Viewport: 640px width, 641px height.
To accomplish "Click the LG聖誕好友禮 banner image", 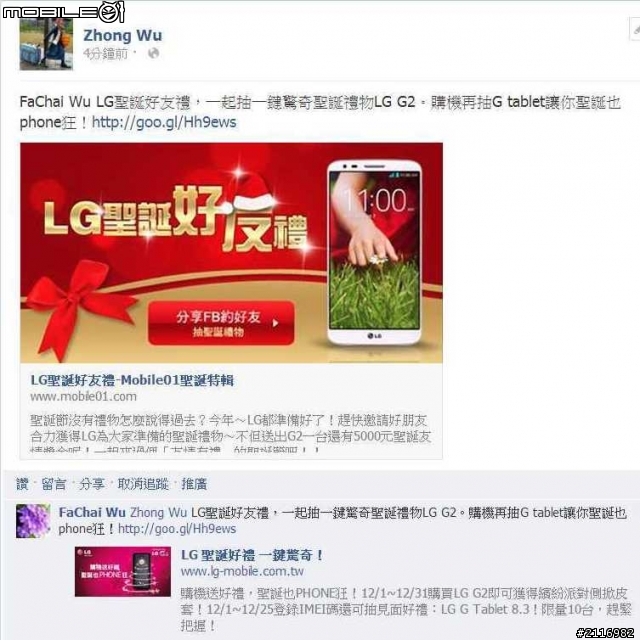I will tap(231, 253).
